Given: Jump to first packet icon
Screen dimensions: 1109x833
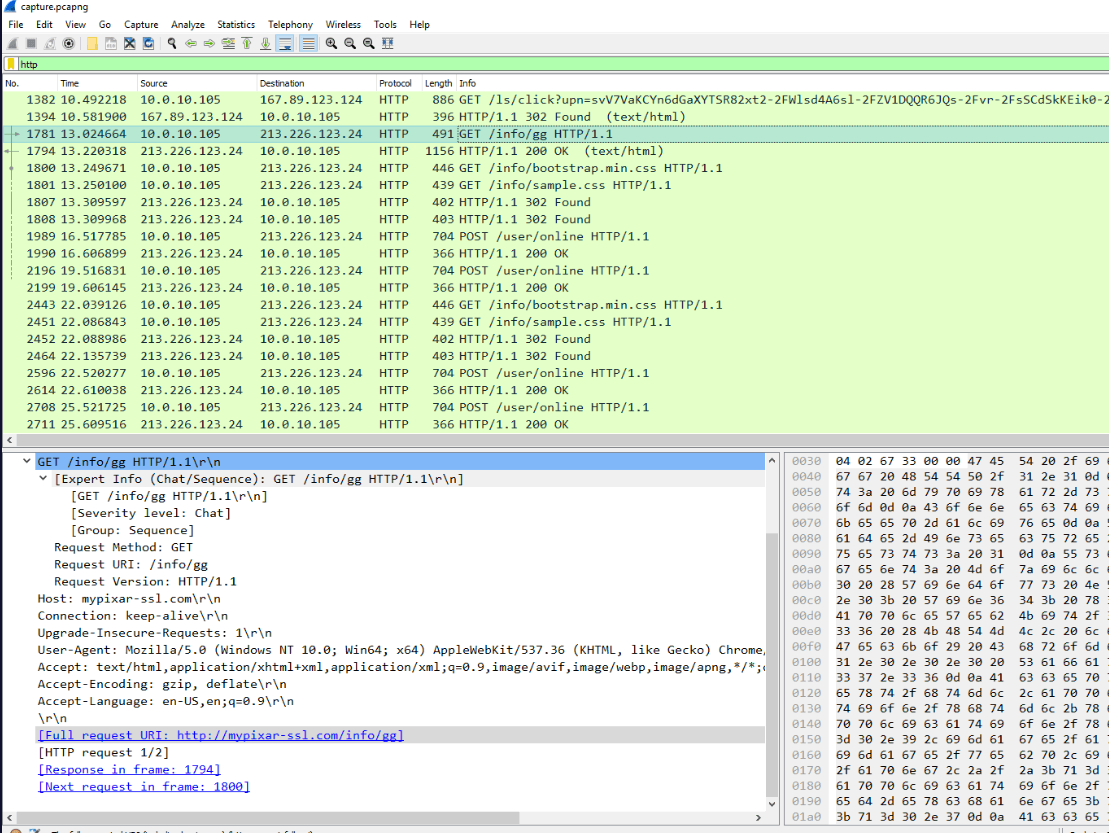Looking at the screenshot, I should [x=247, y=43].
